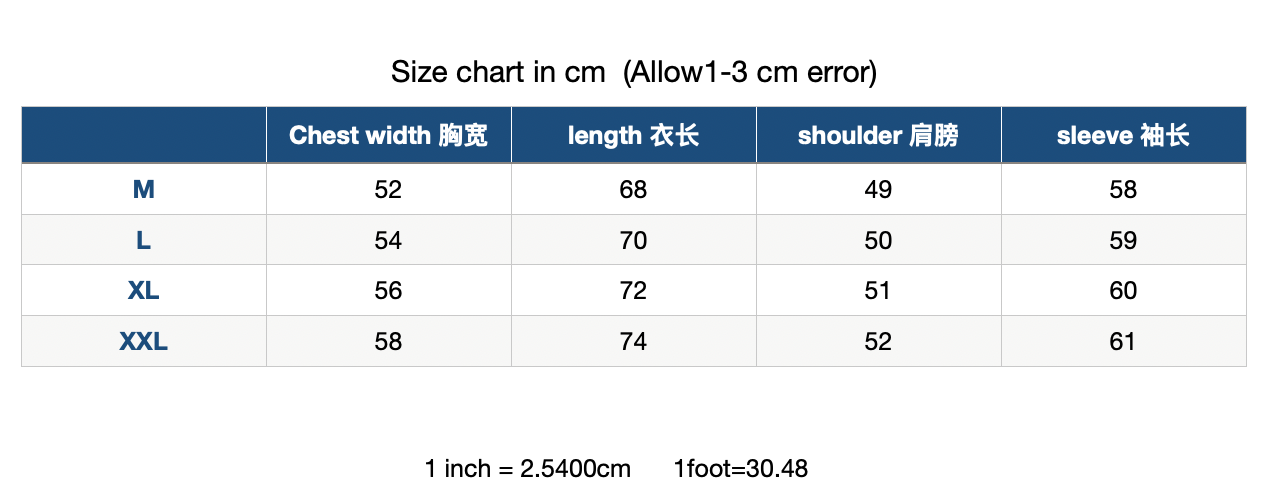Click the "1 inch = 2.5400cm" note
Image resolution: width=1280 pixels, height=500 pixels.
(x=527, y=468)
